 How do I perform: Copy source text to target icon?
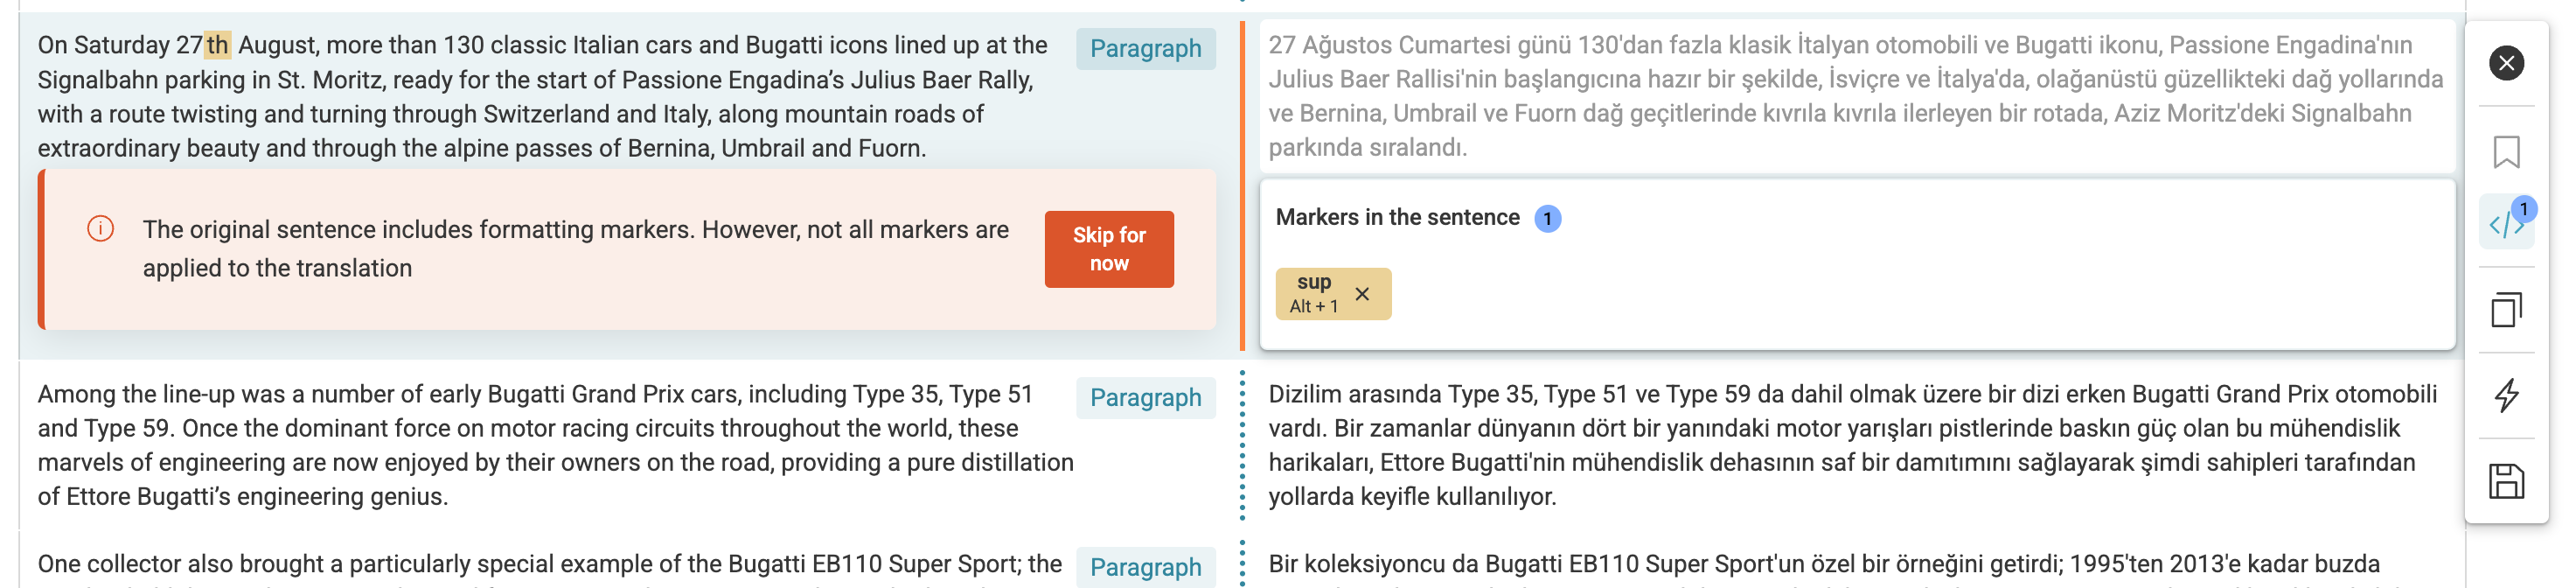pyautogui.click(x=2505, y=310)
